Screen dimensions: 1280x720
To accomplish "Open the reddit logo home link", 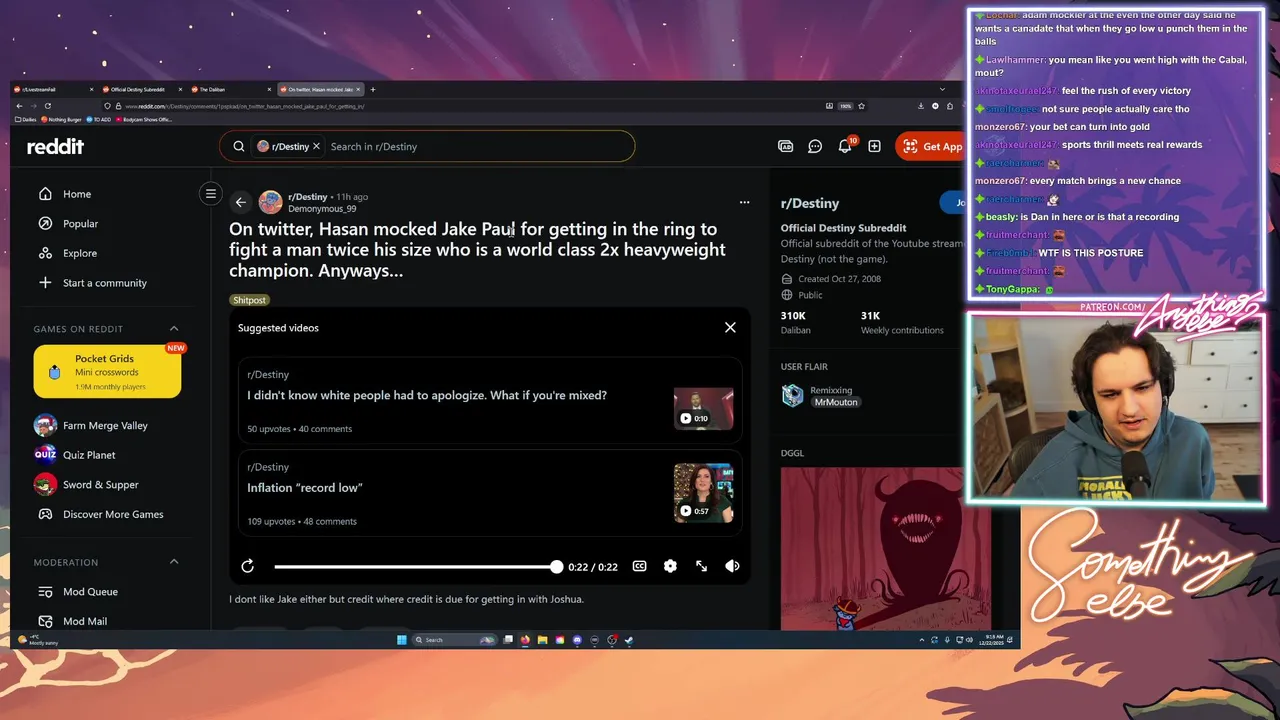I will coord(55,146).
